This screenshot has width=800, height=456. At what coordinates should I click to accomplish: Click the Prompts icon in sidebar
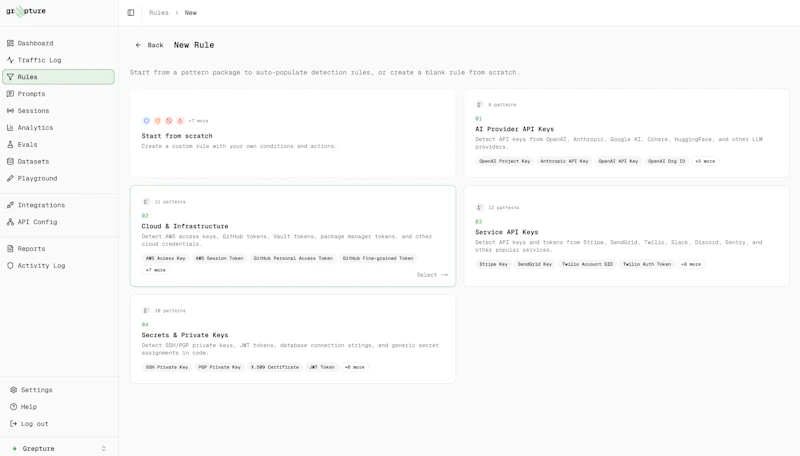(10, 94)
